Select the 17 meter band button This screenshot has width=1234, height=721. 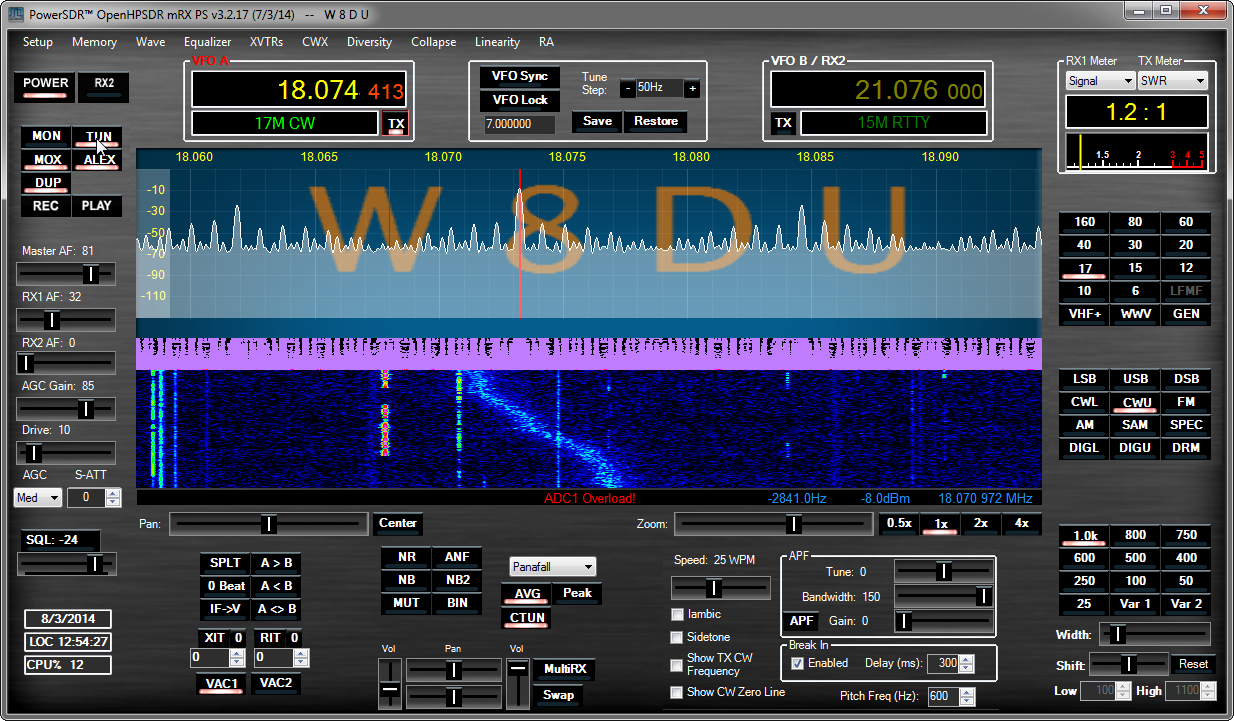[1084, 269]
